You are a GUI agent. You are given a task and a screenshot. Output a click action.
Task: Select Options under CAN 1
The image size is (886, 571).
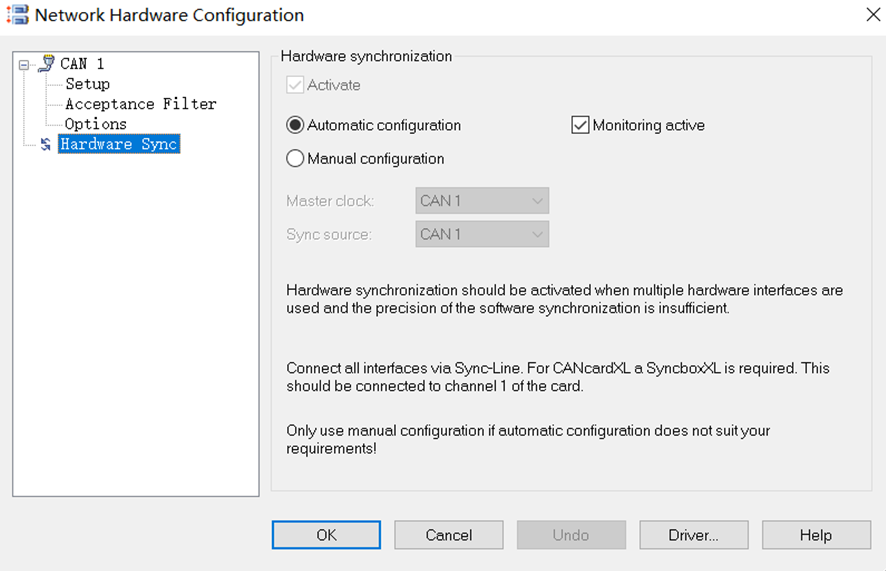click(x=95, y=124)
